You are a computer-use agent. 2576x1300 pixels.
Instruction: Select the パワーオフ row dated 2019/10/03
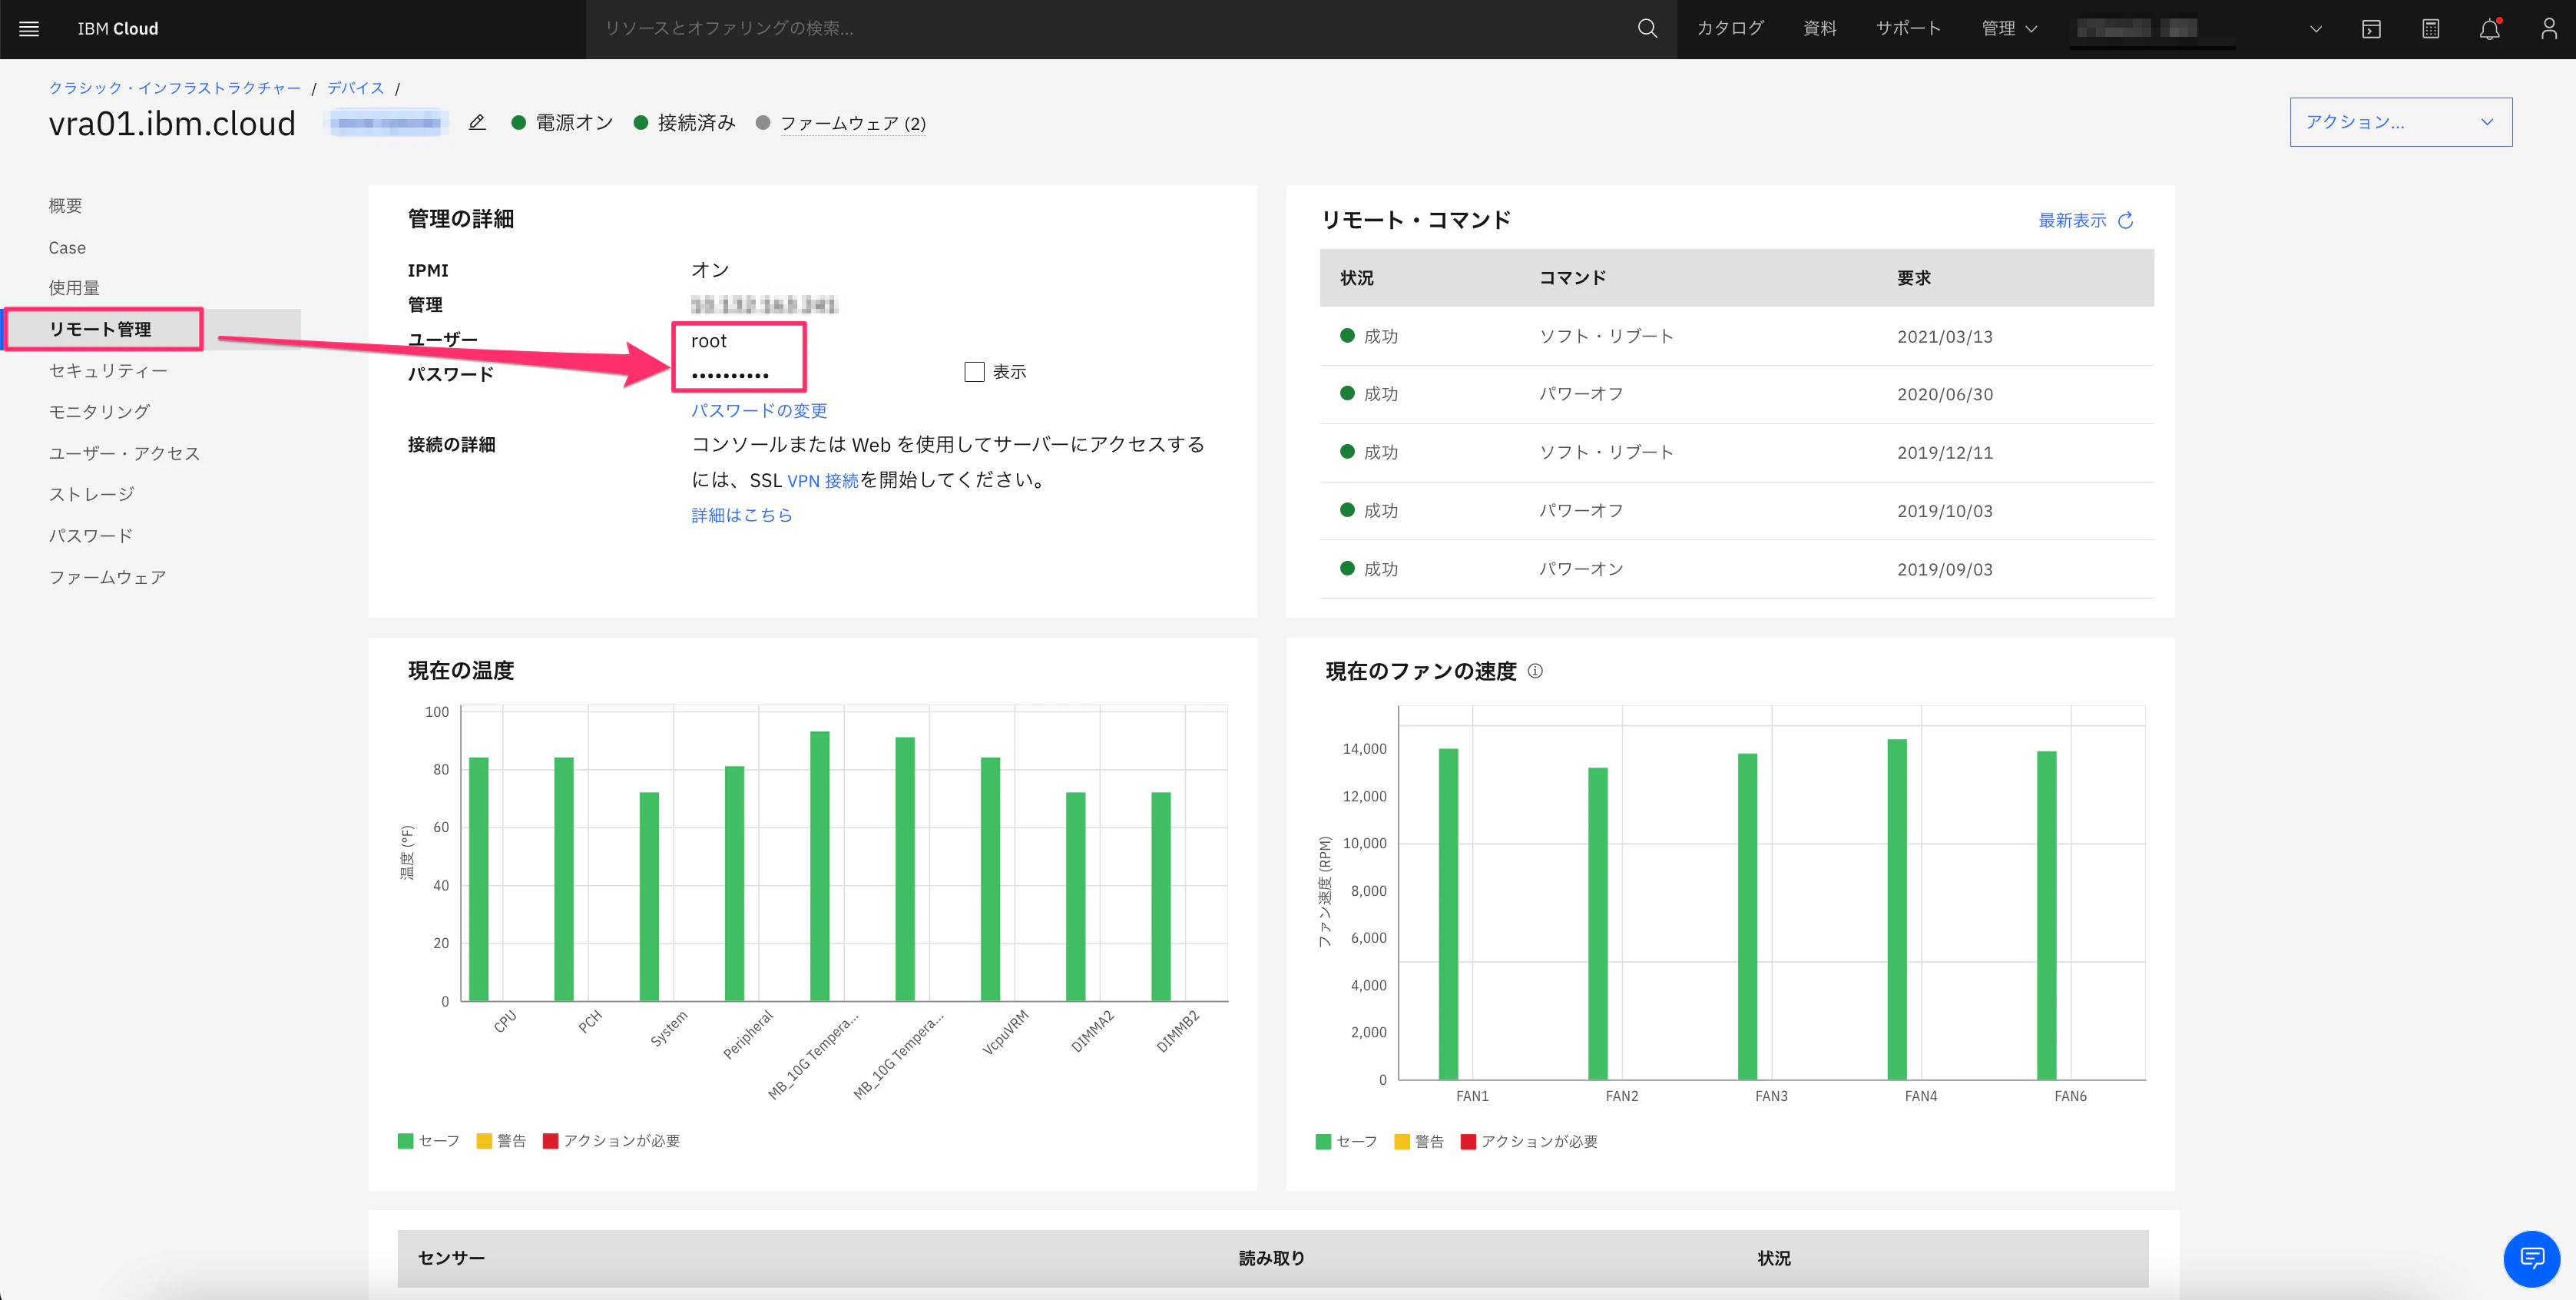(x=1736, y=511)
